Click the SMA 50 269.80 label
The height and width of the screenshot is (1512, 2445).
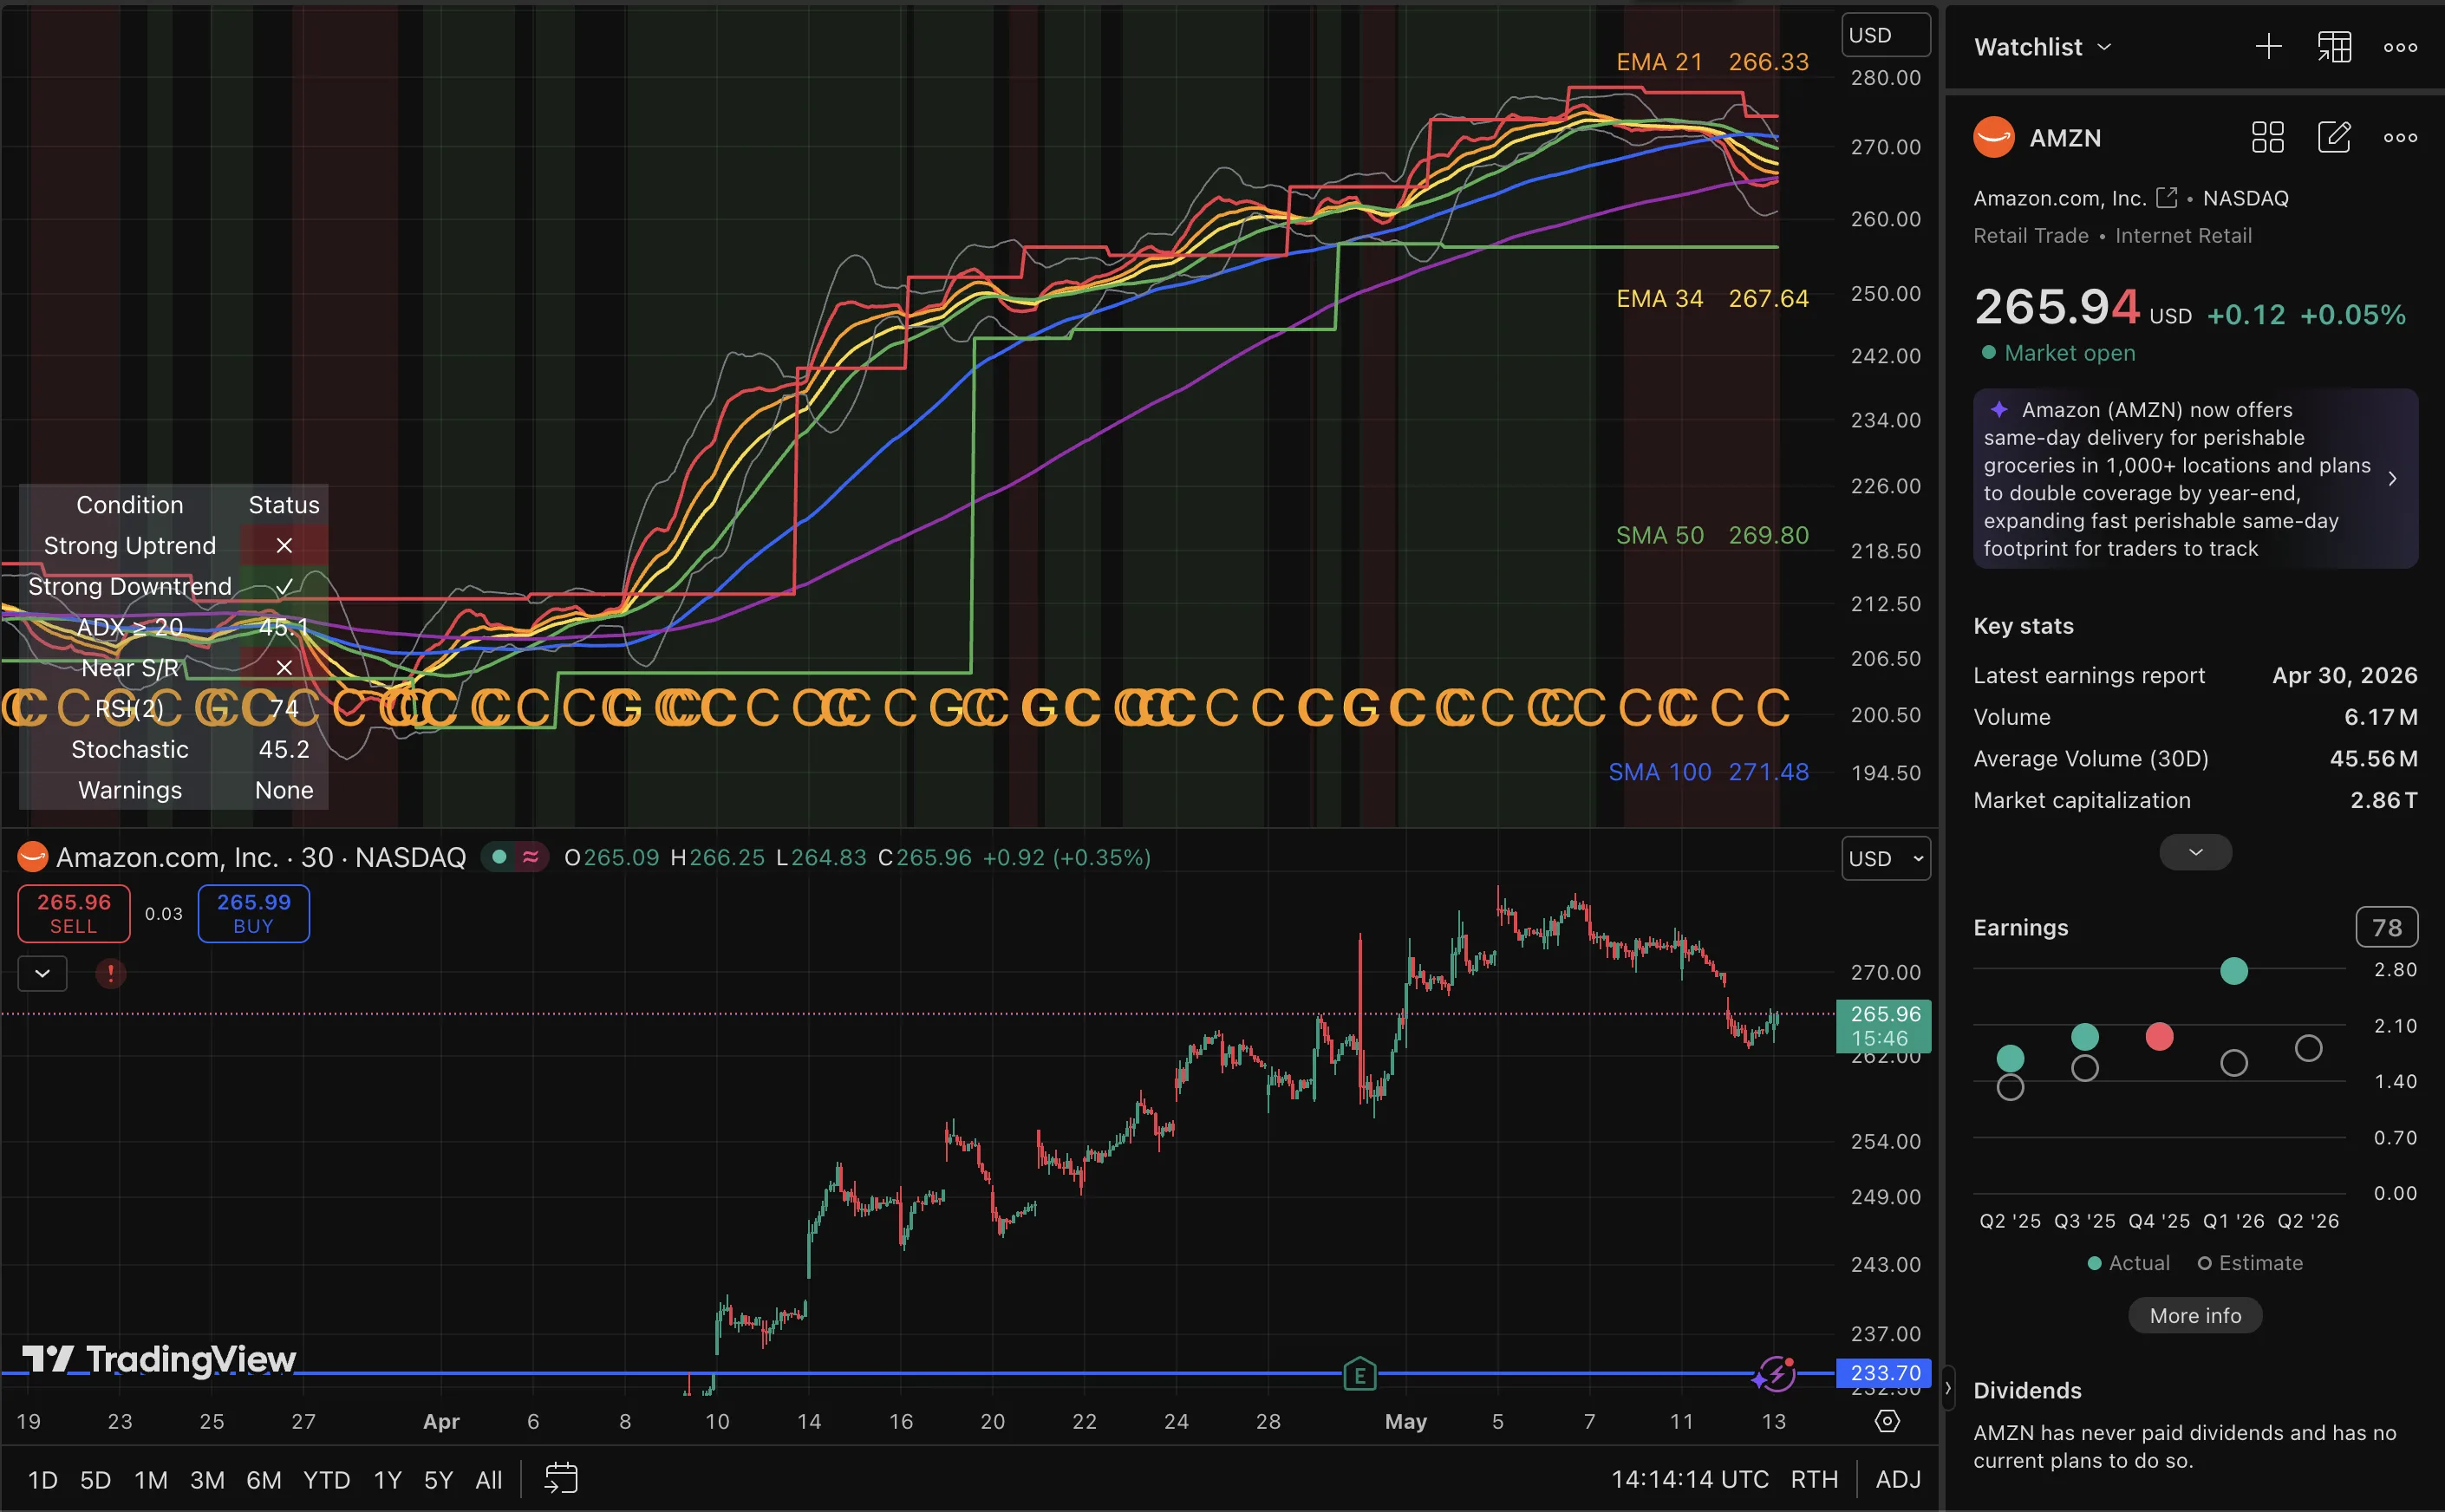click(1712, 535)
